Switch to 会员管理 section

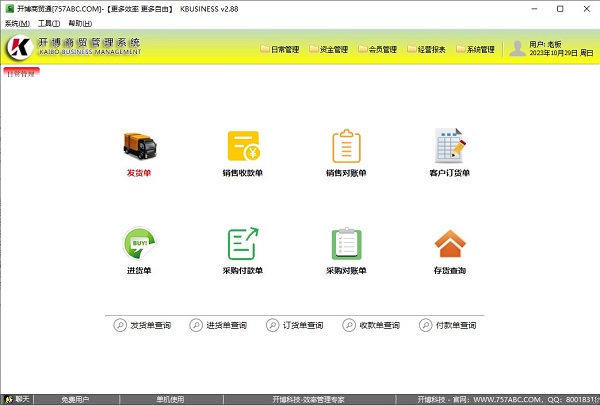[378, 49]
